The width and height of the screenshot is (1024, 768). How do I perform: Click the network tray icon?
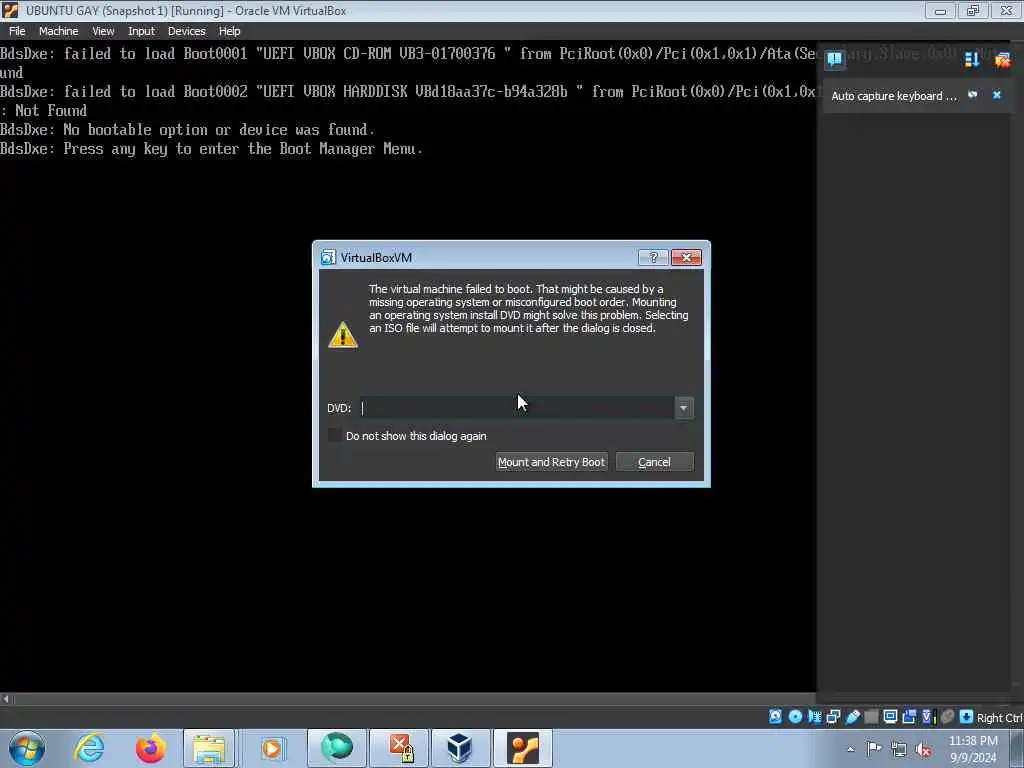point(899,749)
